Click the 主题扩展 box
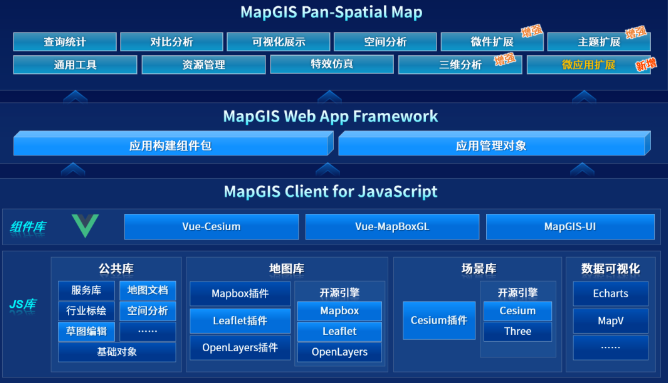The height and width of the screenshot is (383, 668). (599, 42)
